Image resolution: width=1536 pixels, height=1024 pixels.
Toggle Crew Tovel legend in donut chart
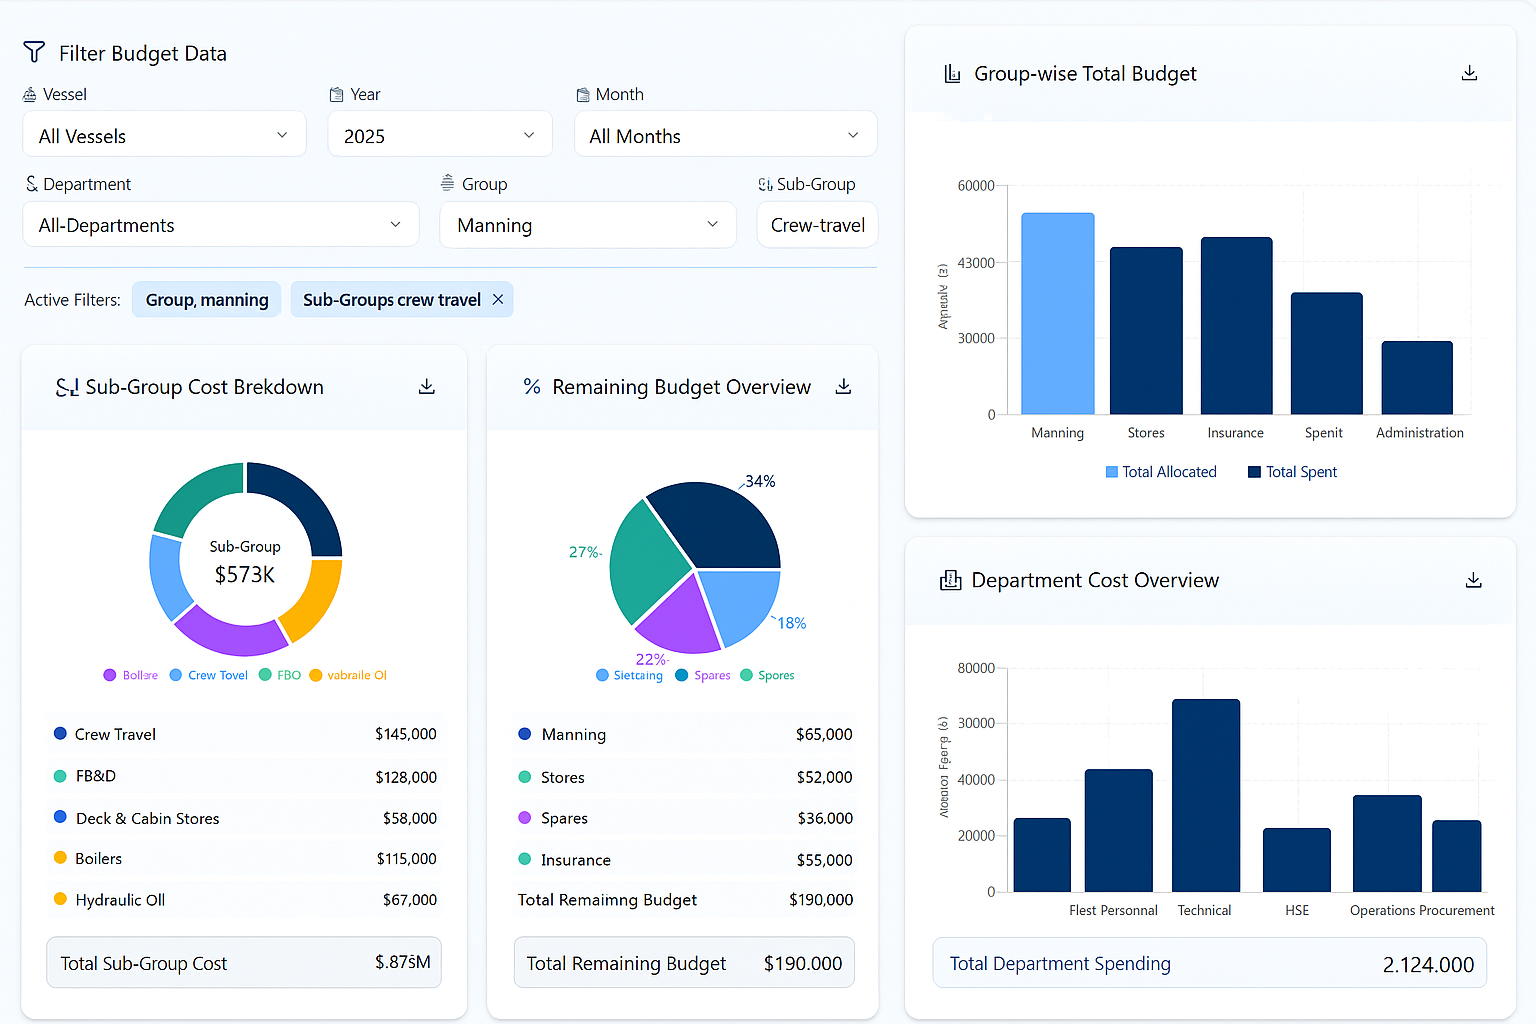click(x=209, y=675)
